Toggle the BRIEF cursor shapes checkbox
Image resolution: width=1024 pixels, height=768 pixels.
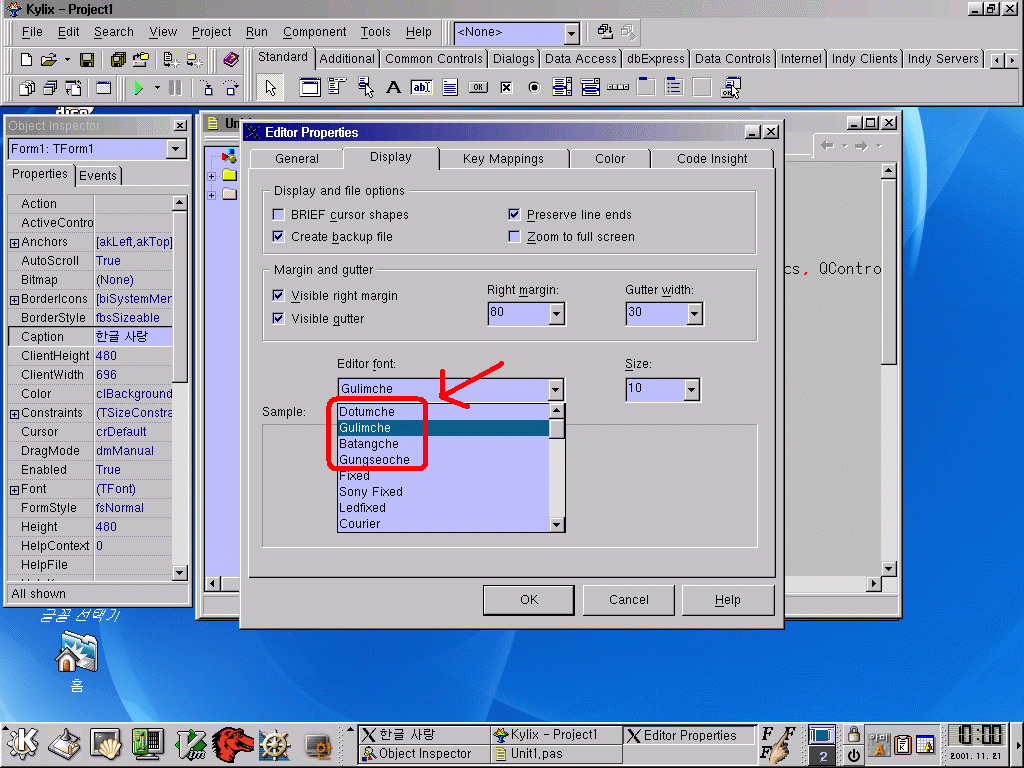click(279, 214)
